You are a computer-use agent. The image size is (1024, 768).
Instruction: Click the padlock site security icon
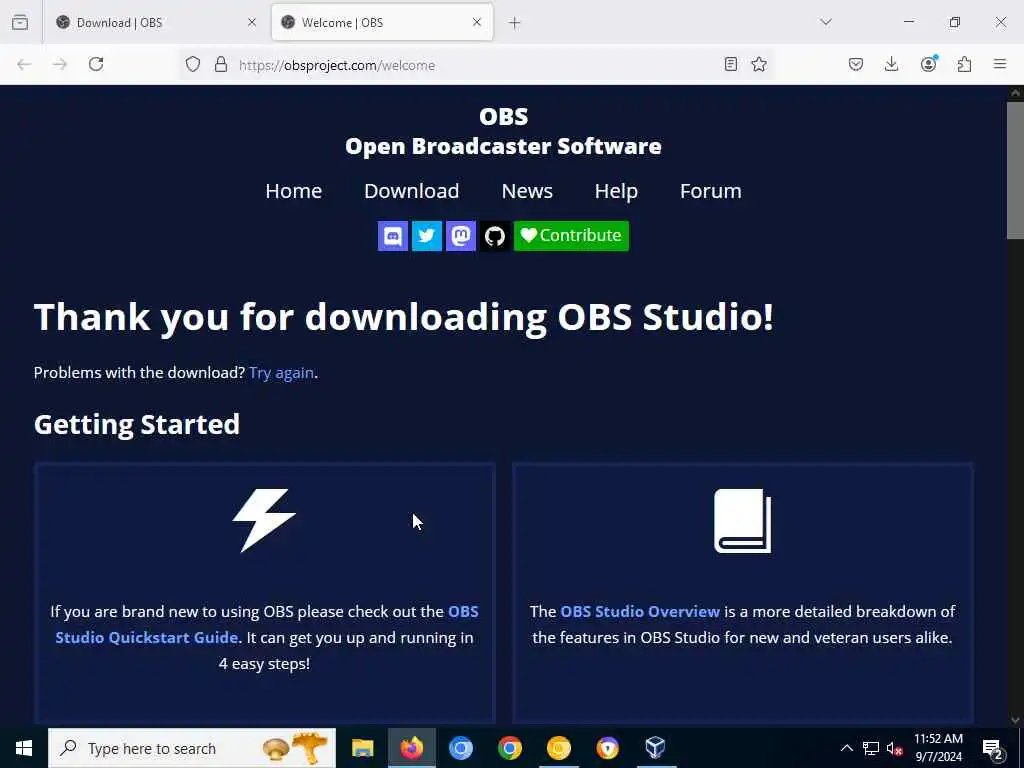pyautogui.click(x=221, y=64)
